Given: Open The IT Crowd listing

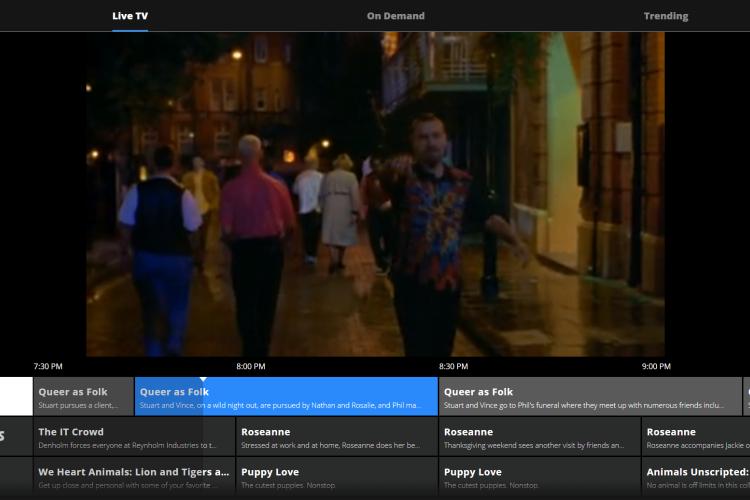Looking at the screenshot, I should coord(134,436).
